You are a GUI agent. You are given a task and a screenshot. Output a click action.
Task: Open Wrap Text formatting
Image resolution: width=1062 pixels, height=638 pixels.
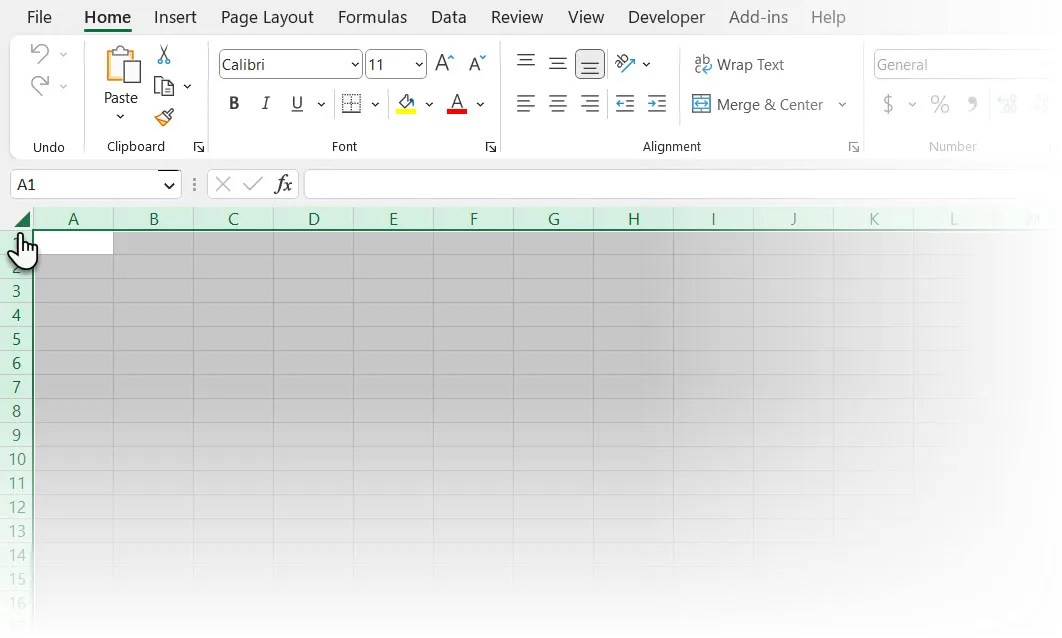739,64
